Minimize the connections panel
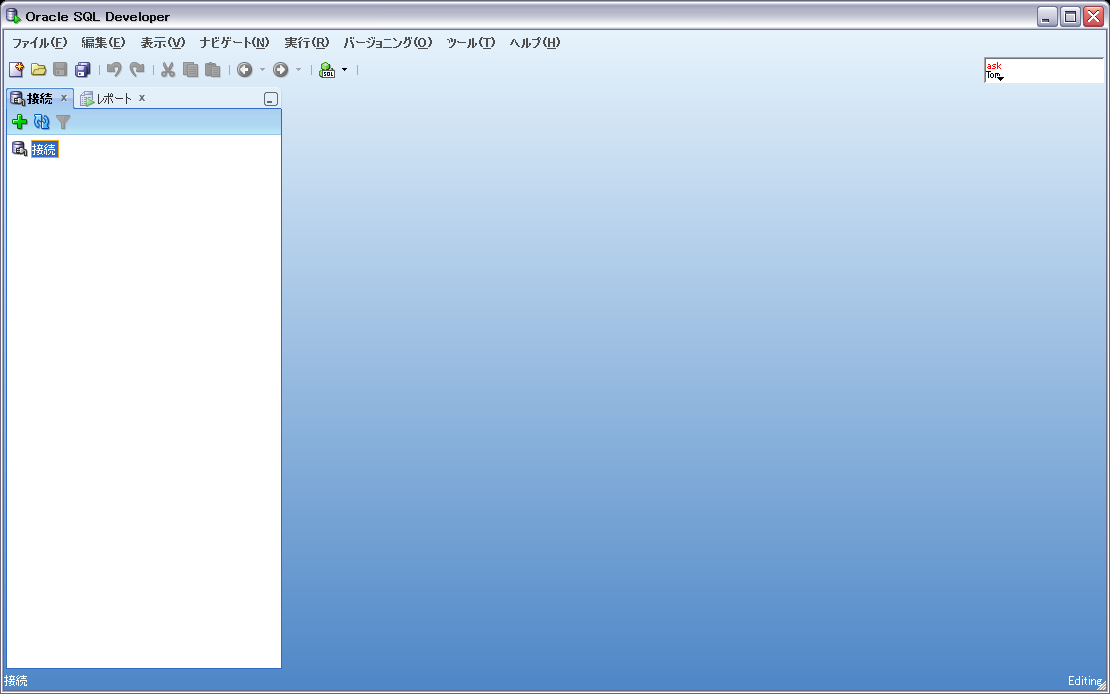Viewport: 1110px width, 694px height. [x=270, y=99]
